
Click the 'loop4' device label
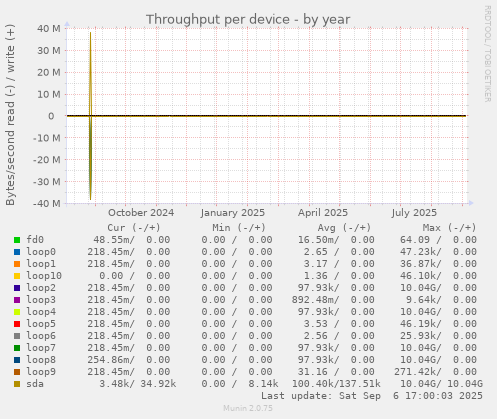pyautogui.click(x=41, y=312)
